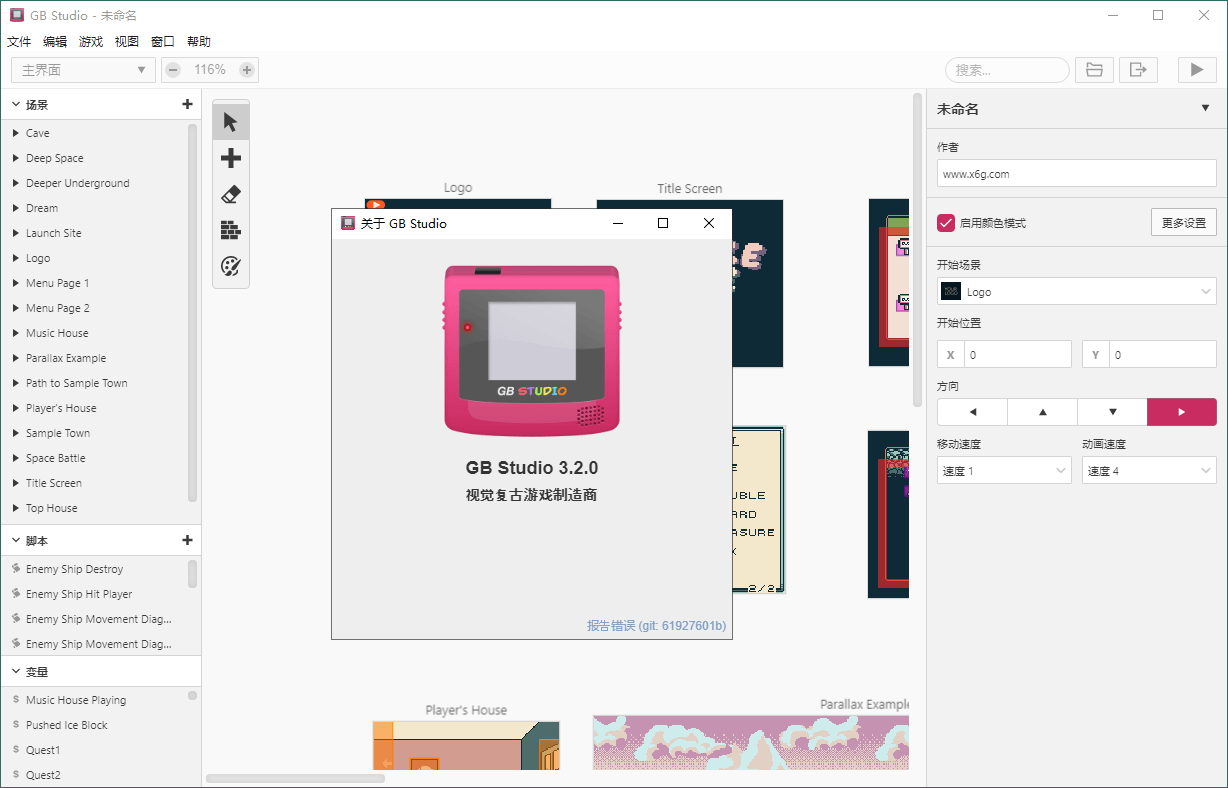Click the export project icon

click(1138, 69)
